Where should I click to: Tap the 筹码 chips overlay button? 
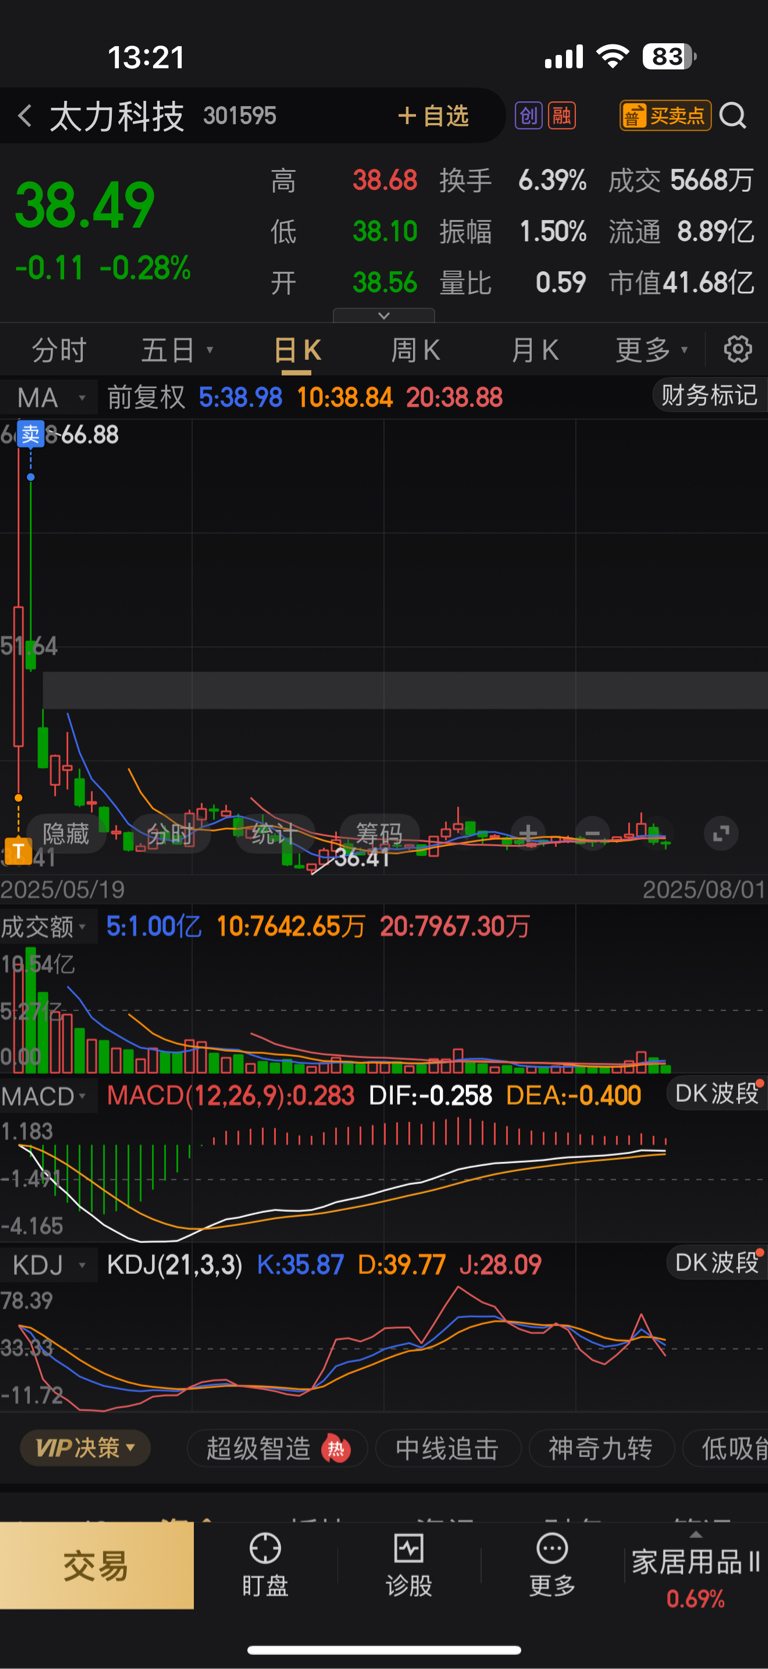[379, 833]
